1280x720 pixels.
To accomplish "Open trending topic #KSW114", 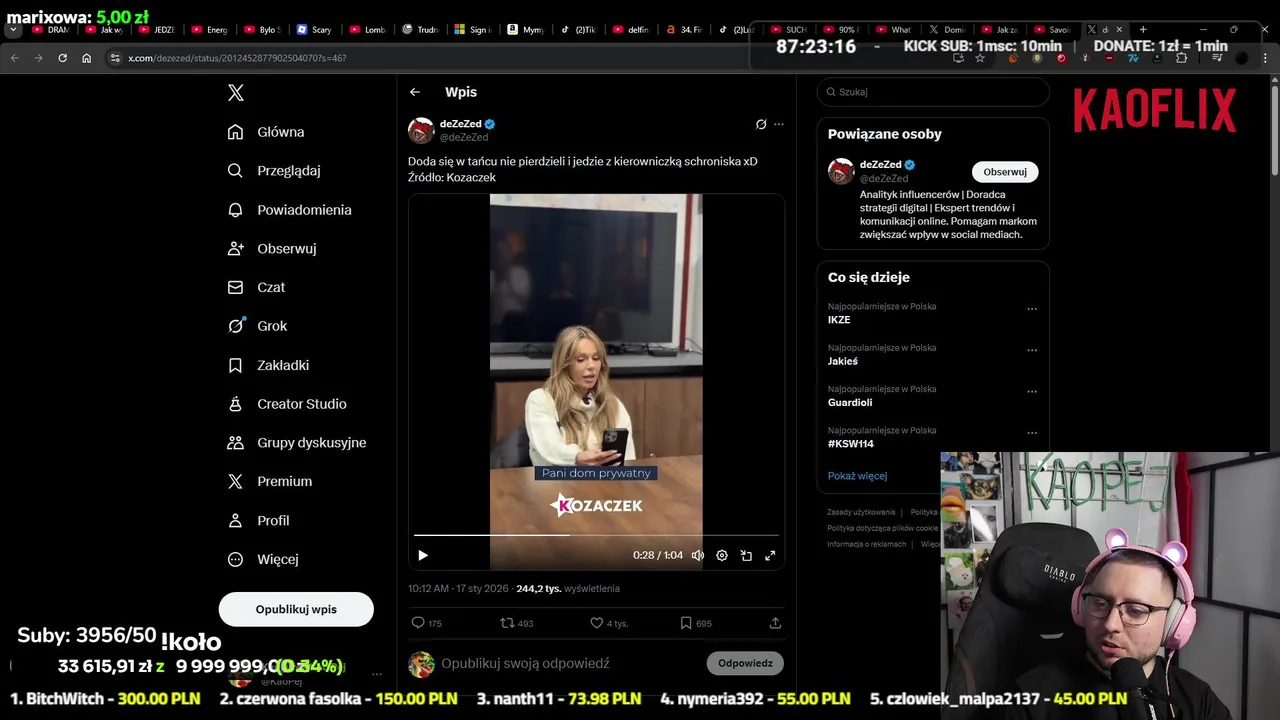I will pos(851,444).
